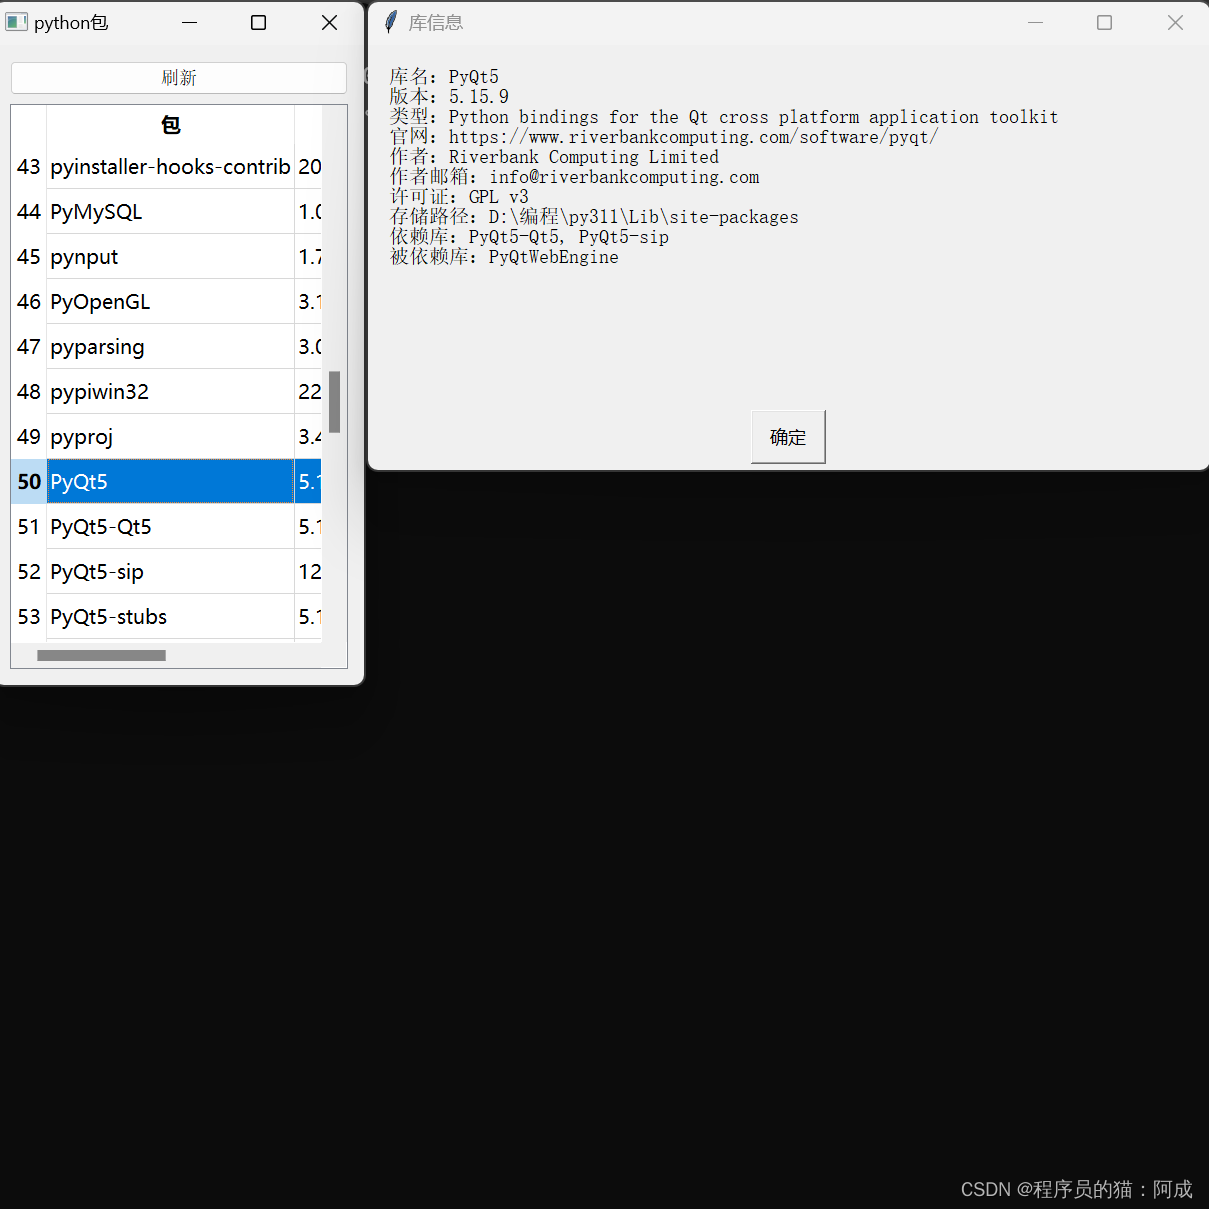This screenshot has height=1209, width=1209.
Task: Click row header number 47
Action: (x=29, y=347)
